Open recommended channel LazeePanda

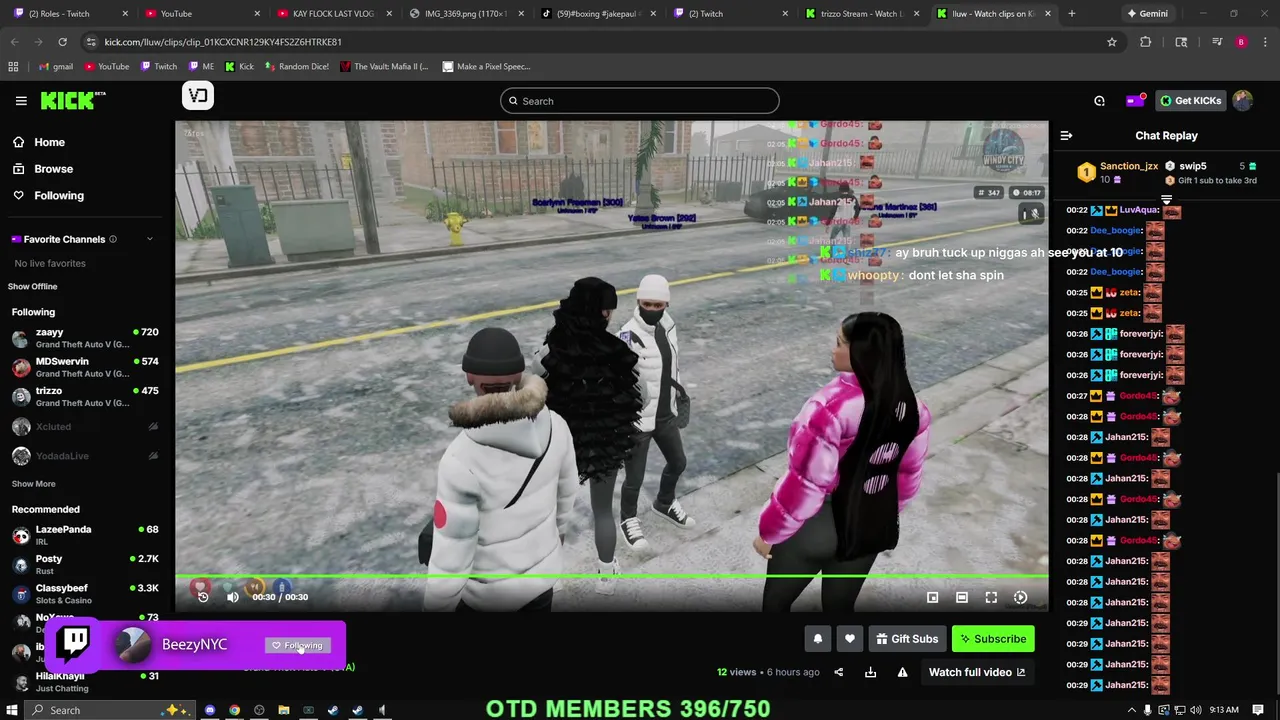coord(85,535)
